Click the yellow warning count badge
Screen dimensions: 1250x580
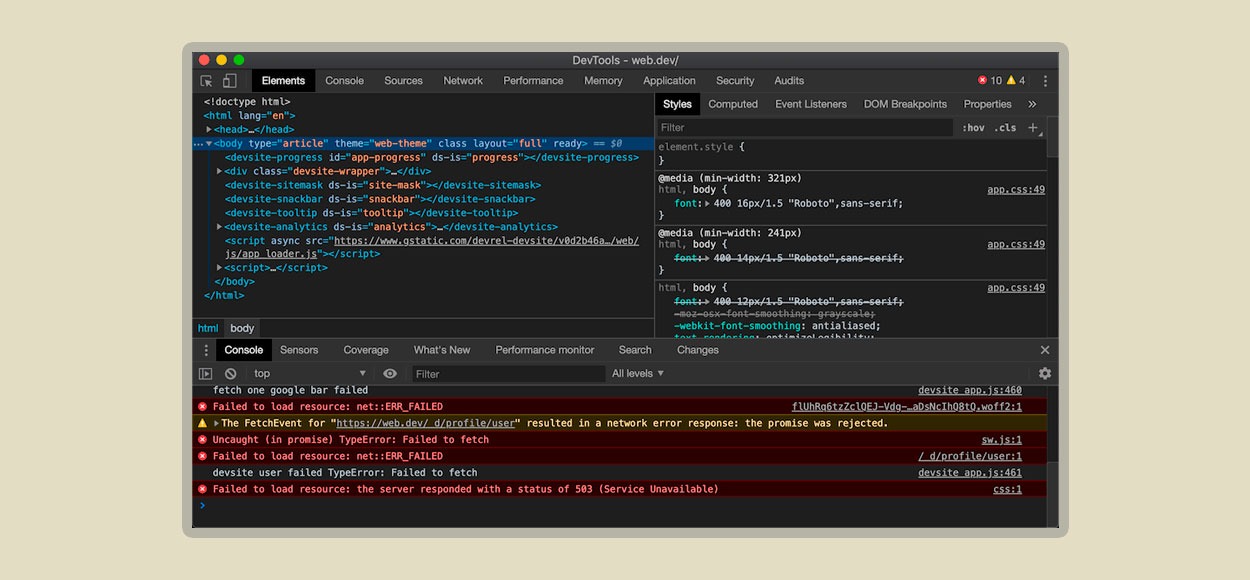click(x=1016, y=81)
